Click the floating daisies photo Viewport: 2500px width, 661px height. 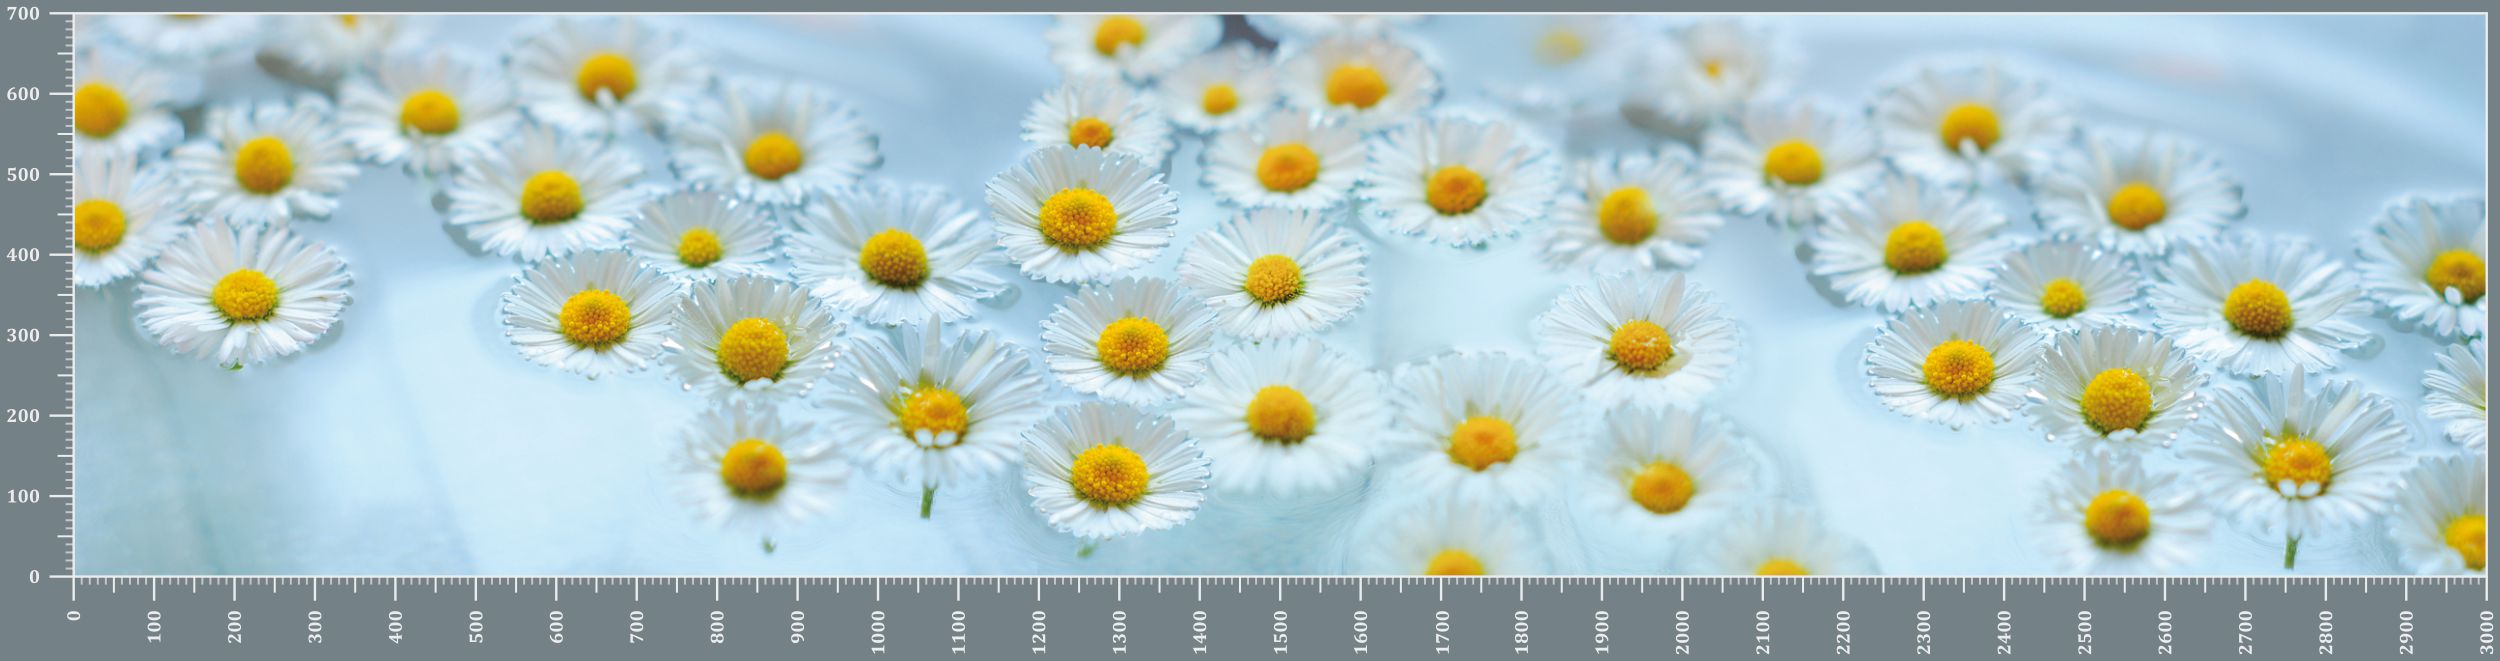(x=1279, y=295)
